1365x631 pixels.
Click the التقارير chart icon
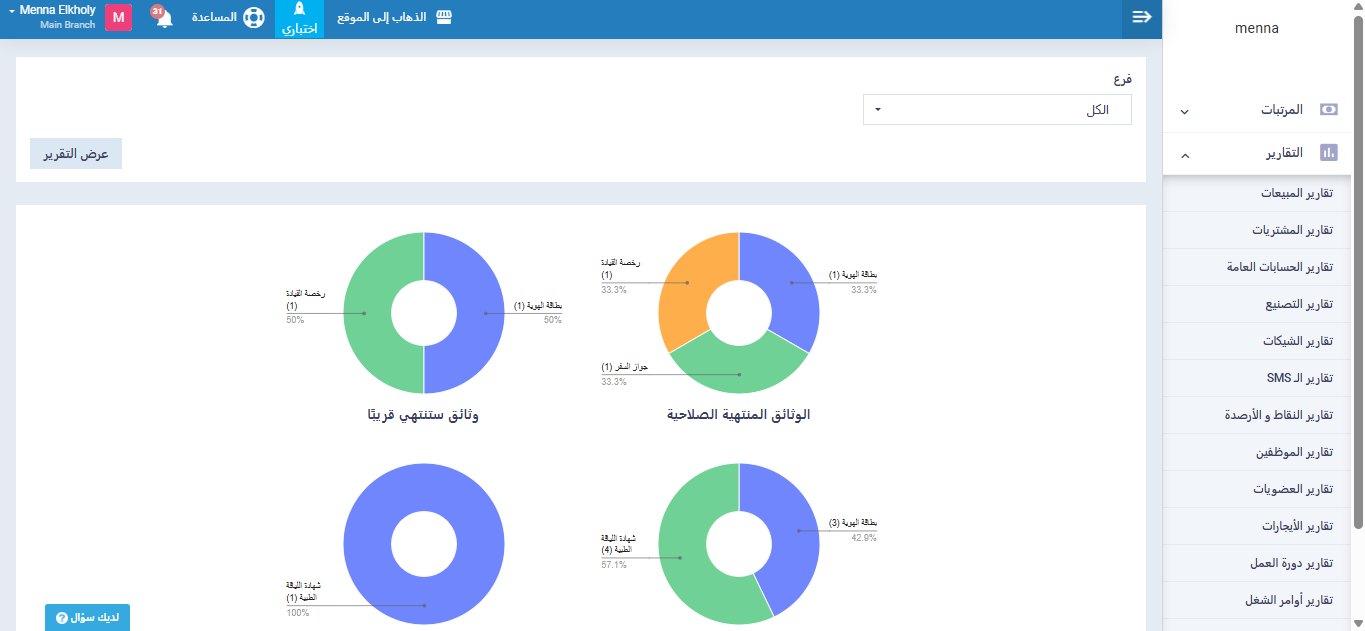click(x=1328, y=153)
